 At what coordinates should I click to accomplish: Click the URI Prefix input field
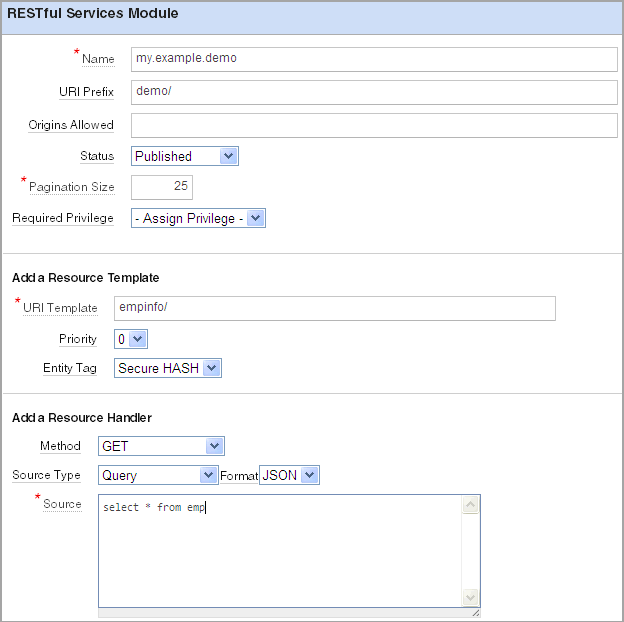click(374, 92)
